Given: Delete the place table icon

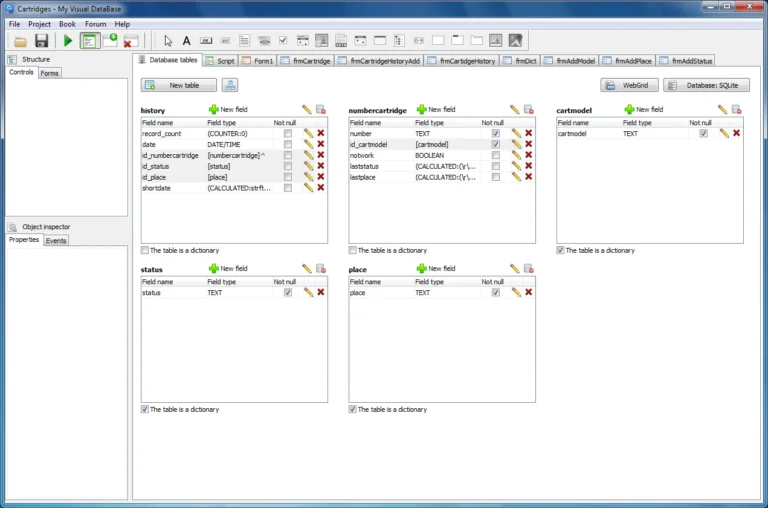Looking at the screenshot, I should (528, 269).
